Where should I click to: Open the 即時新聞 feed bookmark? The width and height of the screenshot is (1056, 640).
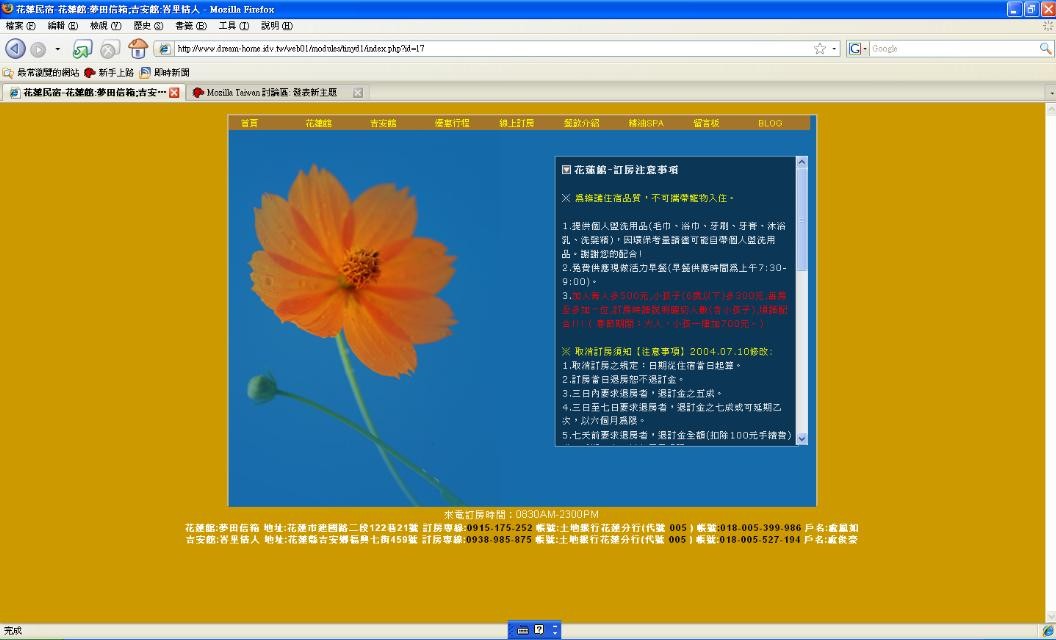pyautogui.click(x=165, y=72)
